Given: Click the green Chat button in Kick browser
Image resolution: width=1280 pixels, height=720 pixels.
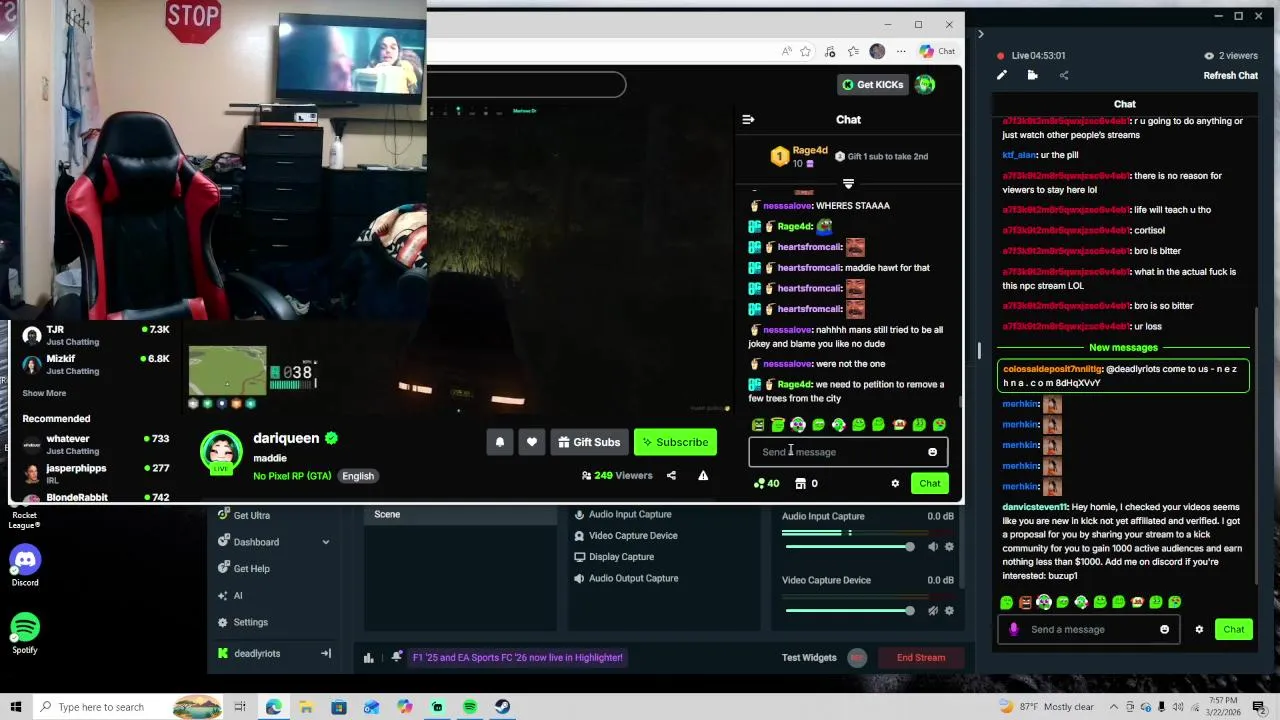Looking at the screenshot, I should pyautogui.click(x=930, y=484).
